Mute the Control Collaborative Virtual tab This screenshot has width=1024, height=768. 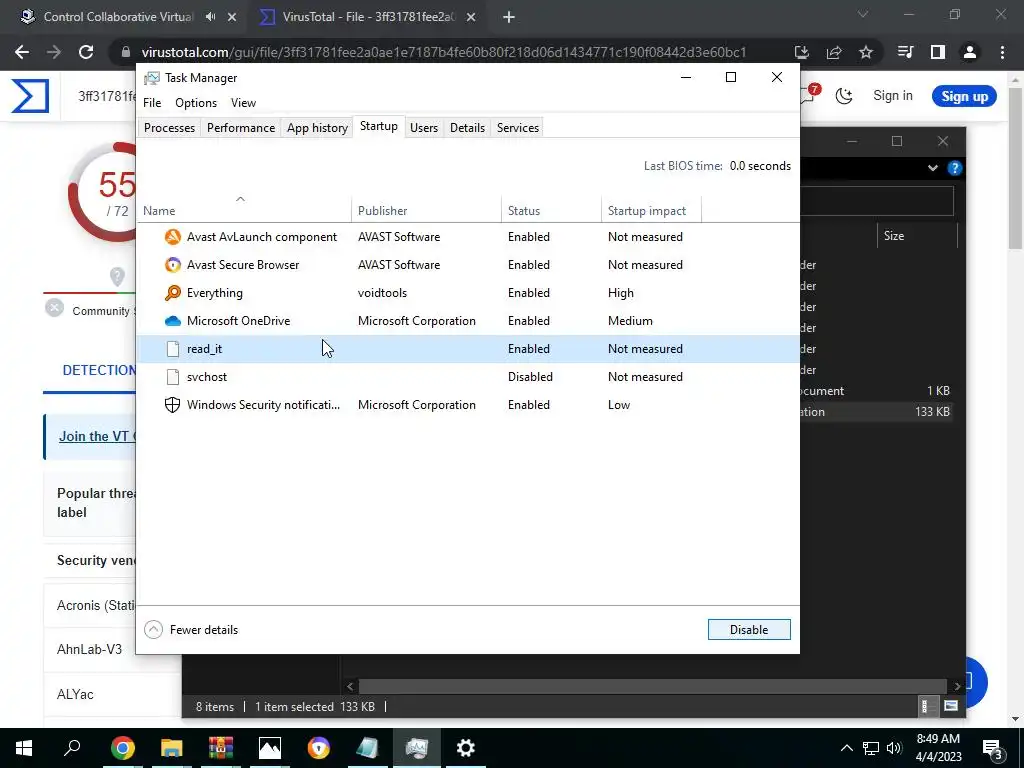pyautogui.click(x=210, y=17)
